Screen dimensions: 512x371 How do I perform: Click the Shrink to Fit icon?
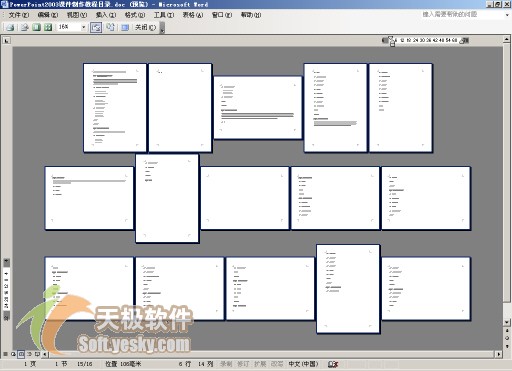110,27
